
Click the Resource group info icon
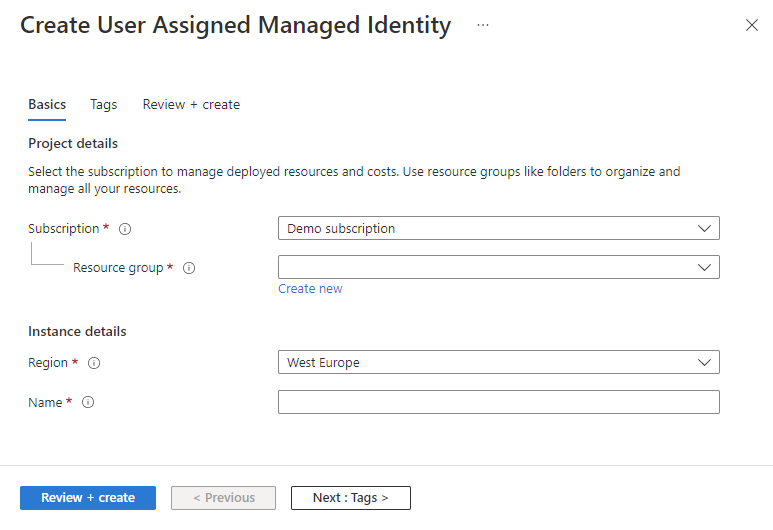[x=189, y=268]
